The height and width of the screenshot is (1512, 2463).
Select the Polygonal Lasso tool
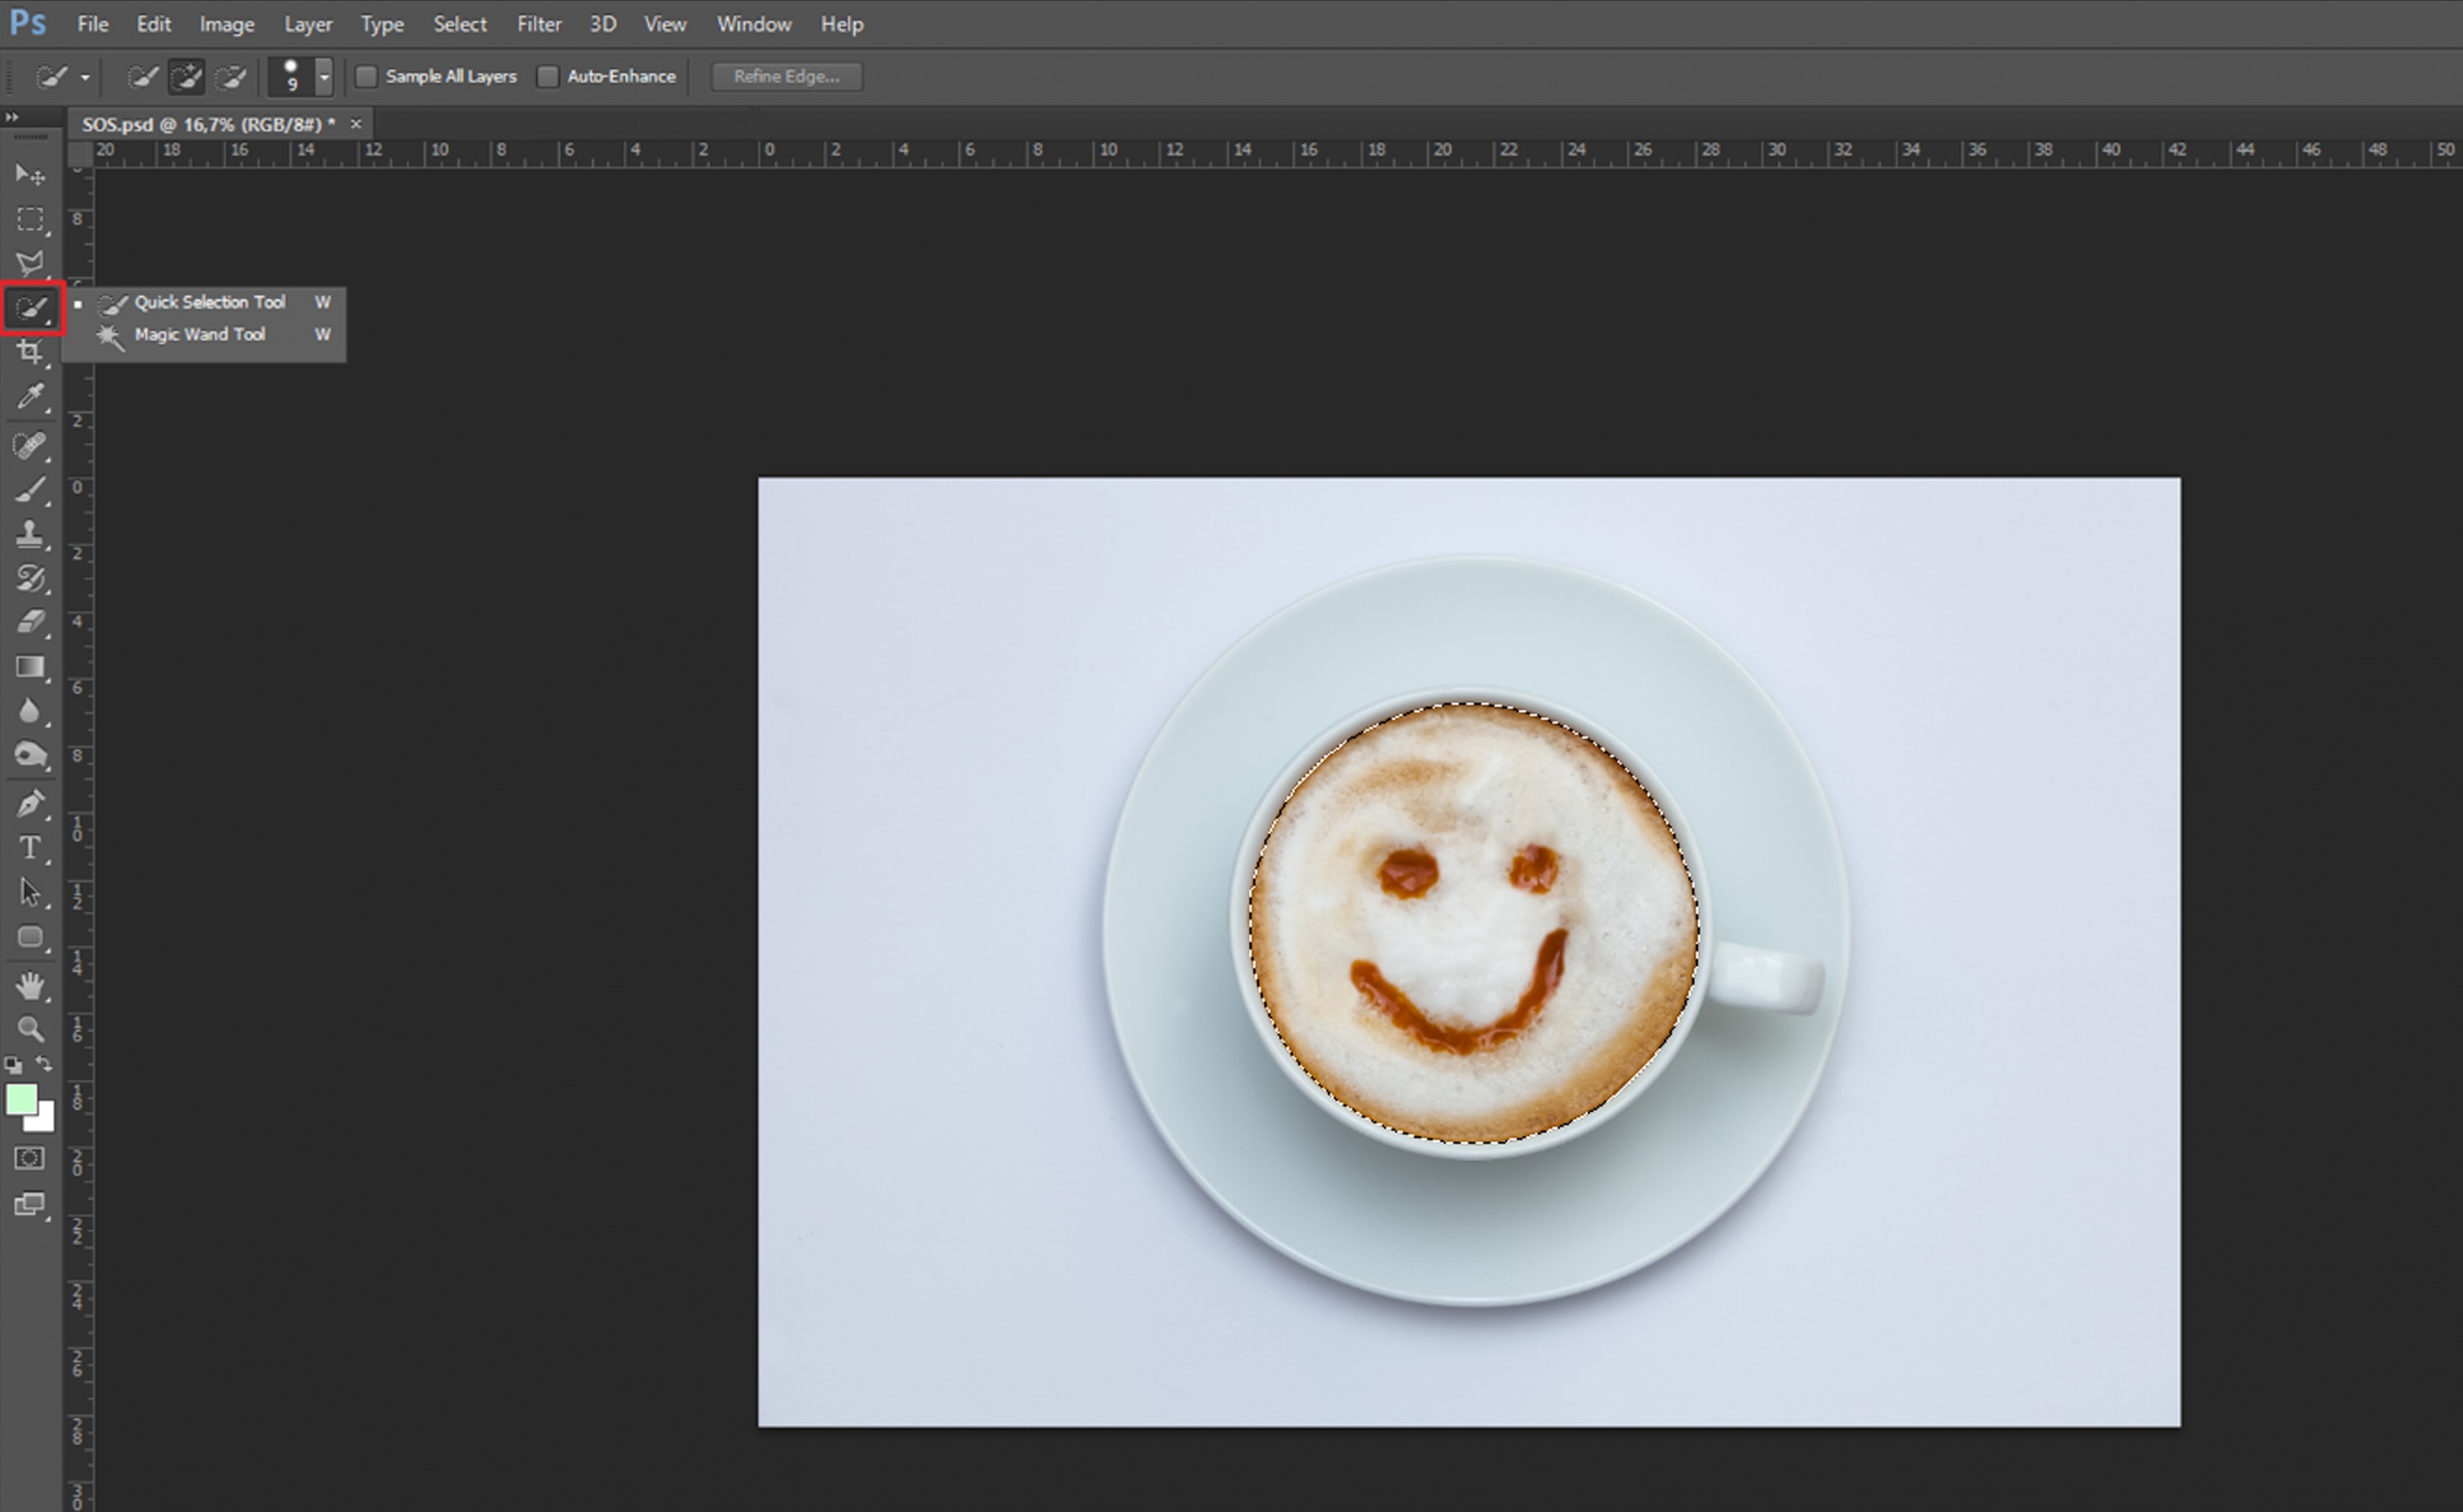click(x=30, y=263)
